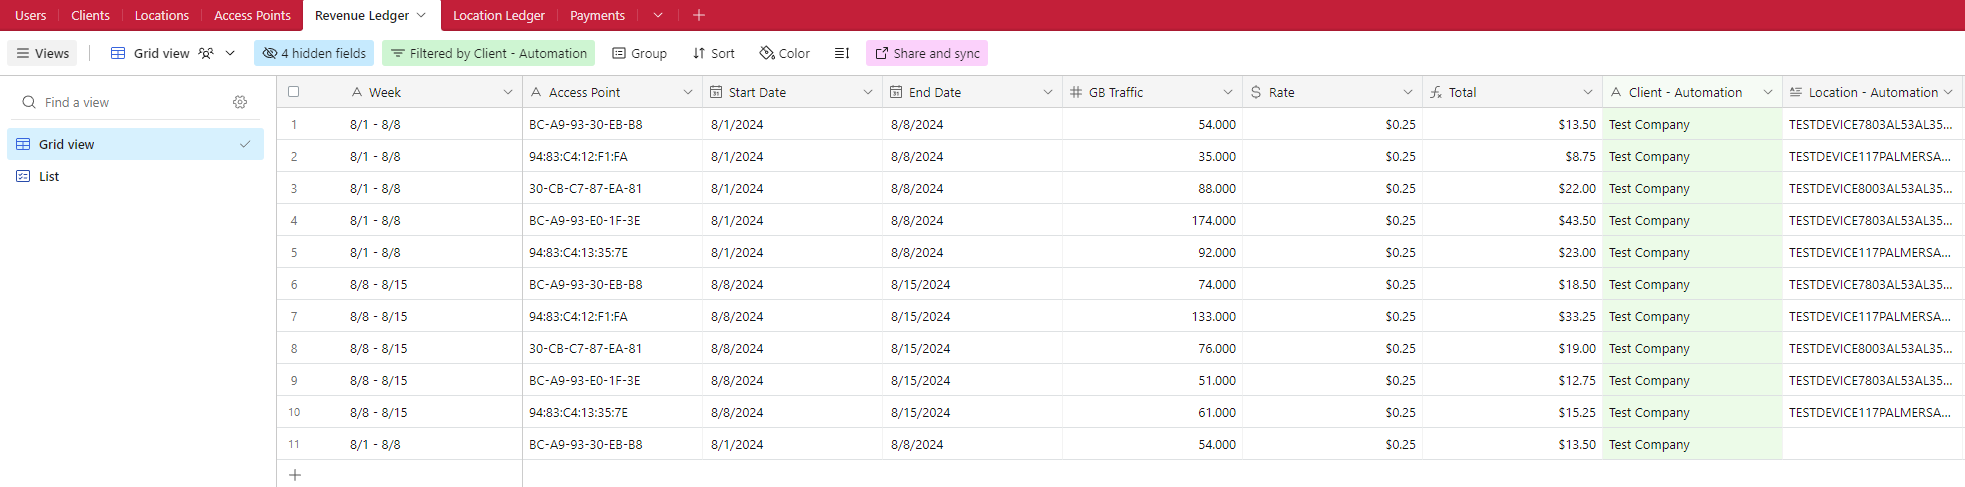The width and height of the screenshot is (1965, 487).
Task: Open the Week column dropdown arrow
Action: pos(508,92)
